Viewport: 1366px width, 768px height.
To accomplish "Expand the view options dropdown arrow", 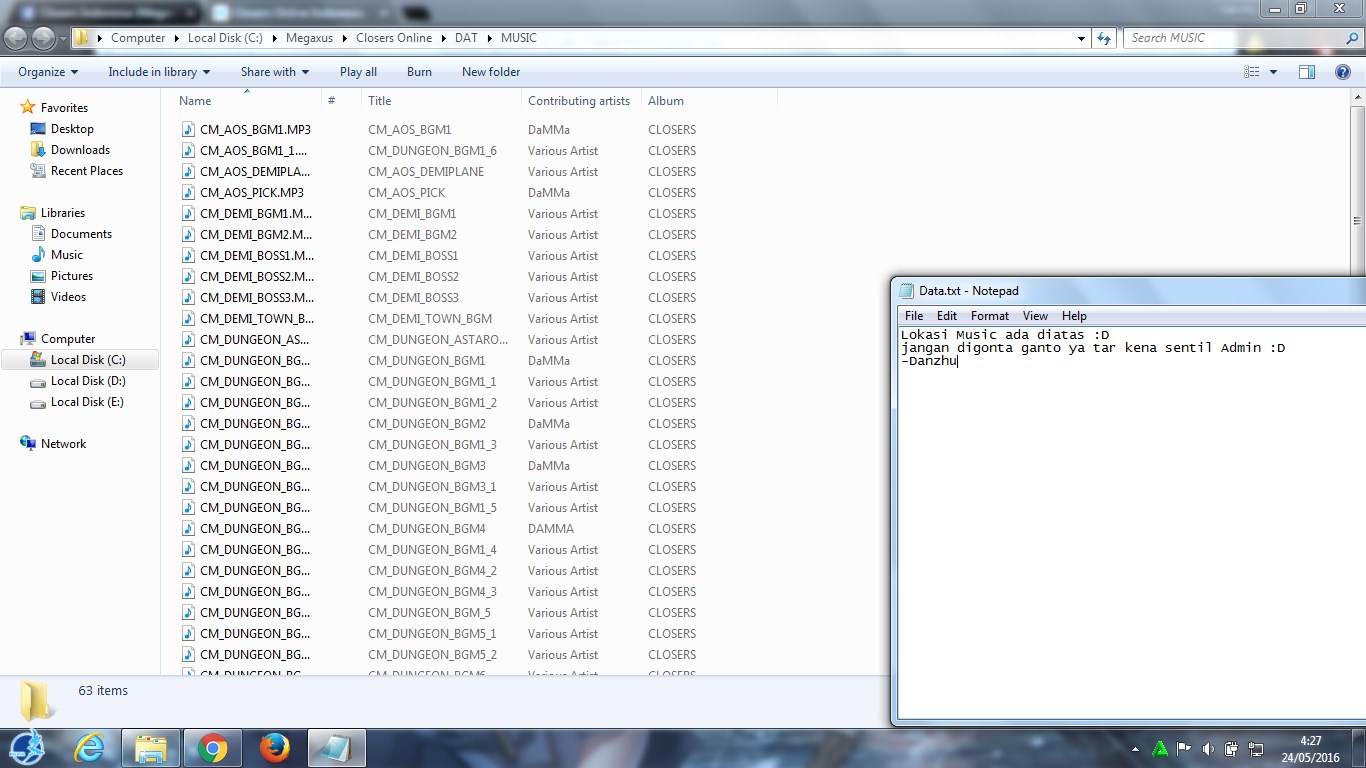I will coord(1273,72).
